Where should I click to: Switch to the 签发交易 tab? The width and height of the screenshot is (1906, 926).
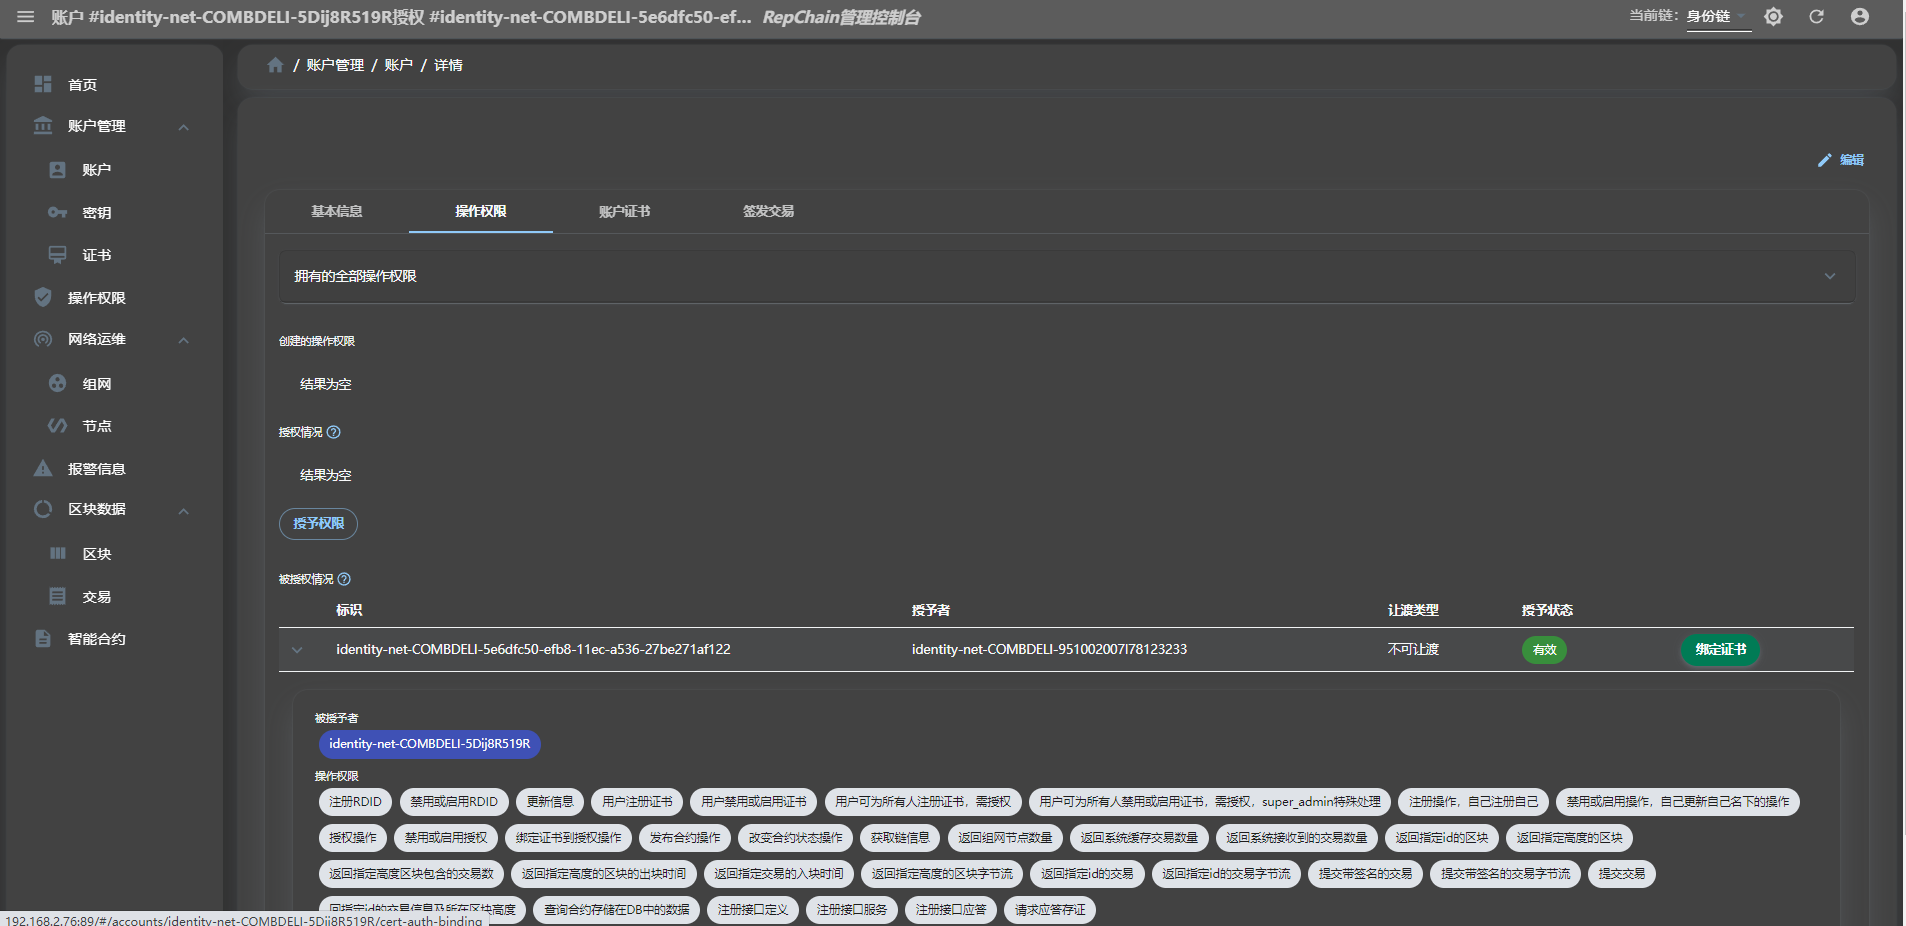coord(769,211)
